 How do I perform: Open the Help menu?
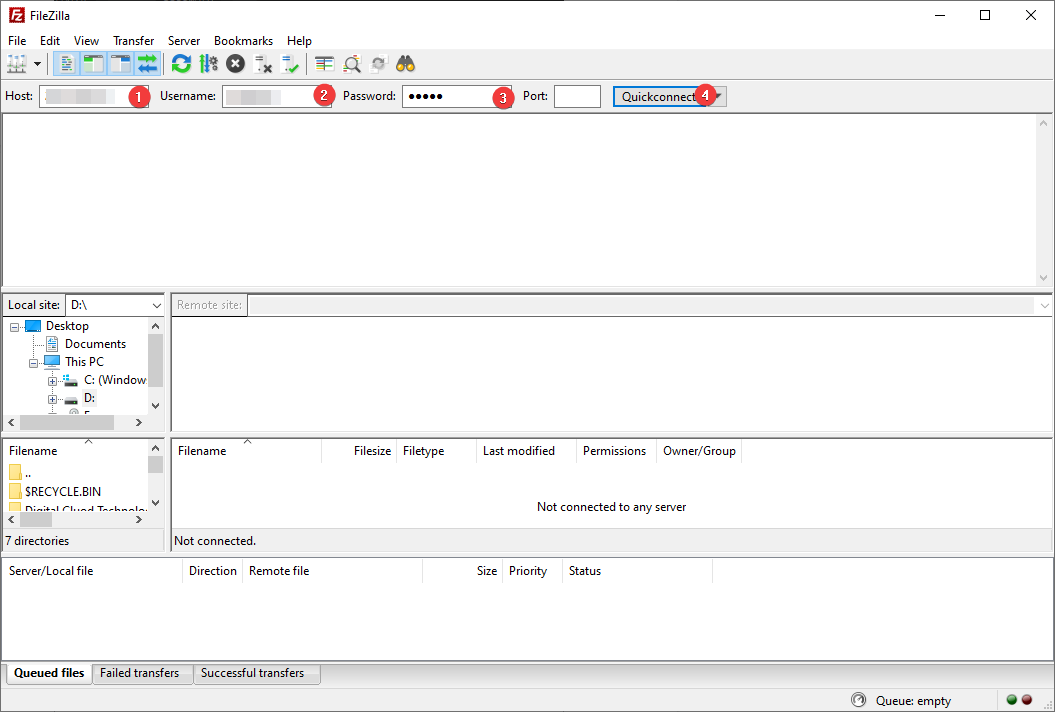coord(299,40)
